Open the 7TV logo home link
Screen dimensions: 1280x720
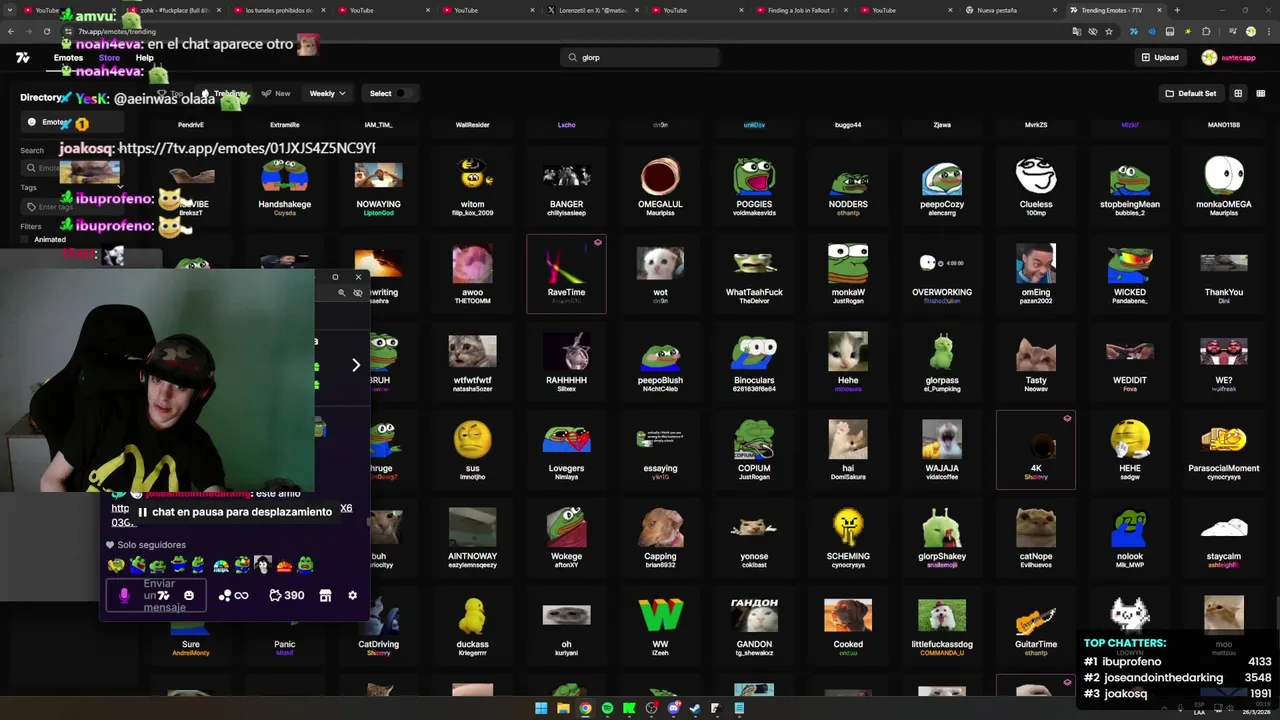point(23,58)
